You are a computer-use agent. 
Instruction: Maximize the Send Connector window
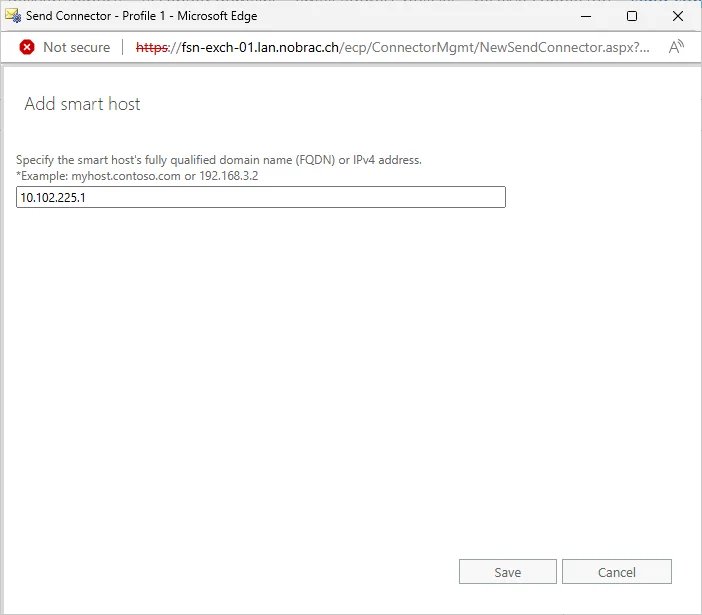(632, 16)
